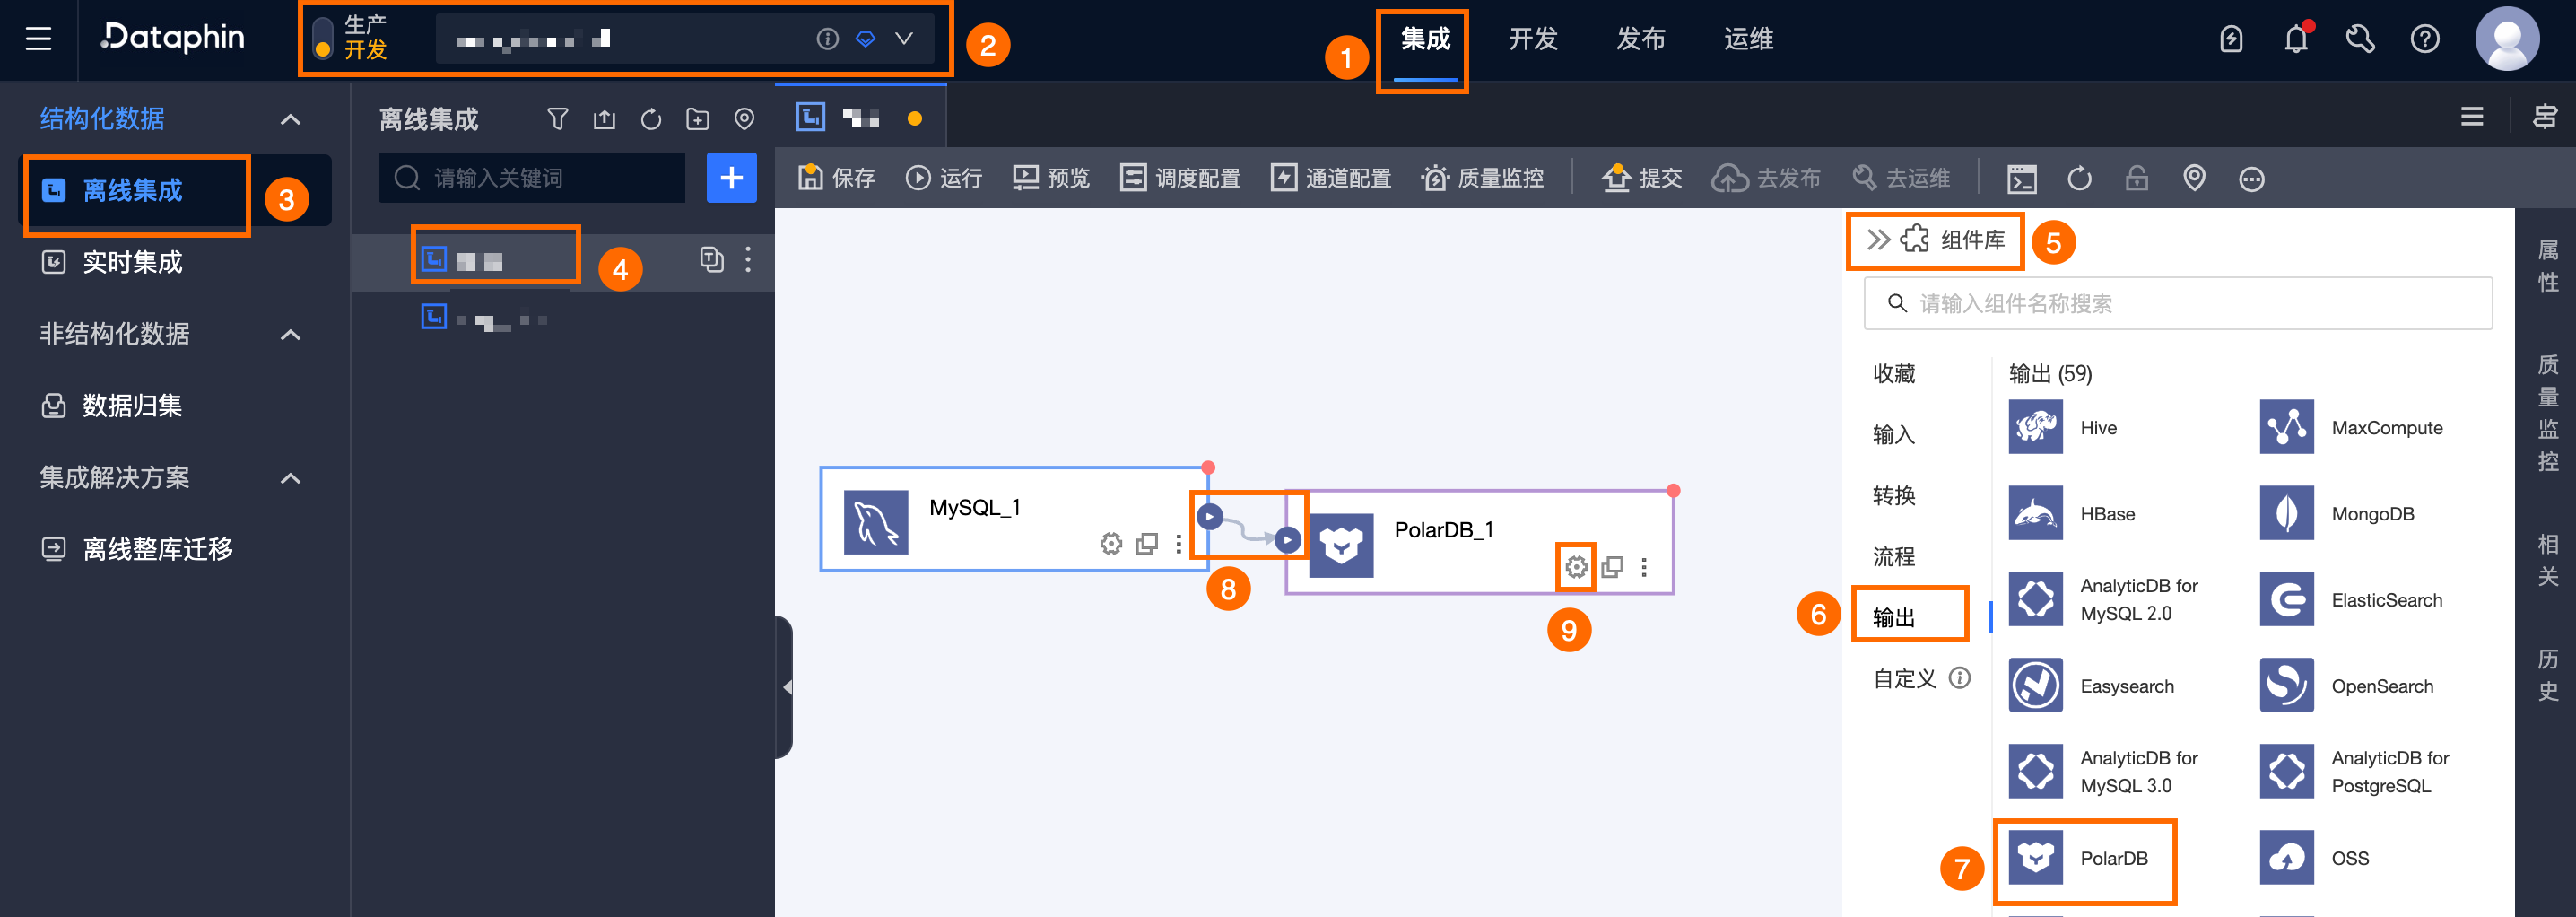Toggle the production/development environment switch
This screenshot has height=917, width=2576.
pos(322,38)
